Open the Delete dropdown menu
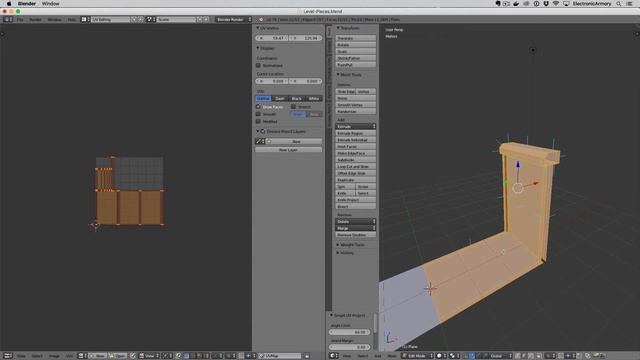Viewport: 640px width, 360px height. [356, 222]
